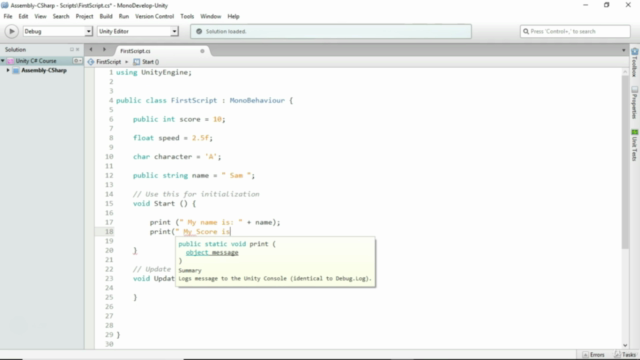Viewport: 640px width, 360px height.
Task: Open the Help menu
Action: click(x=233, y=16)
